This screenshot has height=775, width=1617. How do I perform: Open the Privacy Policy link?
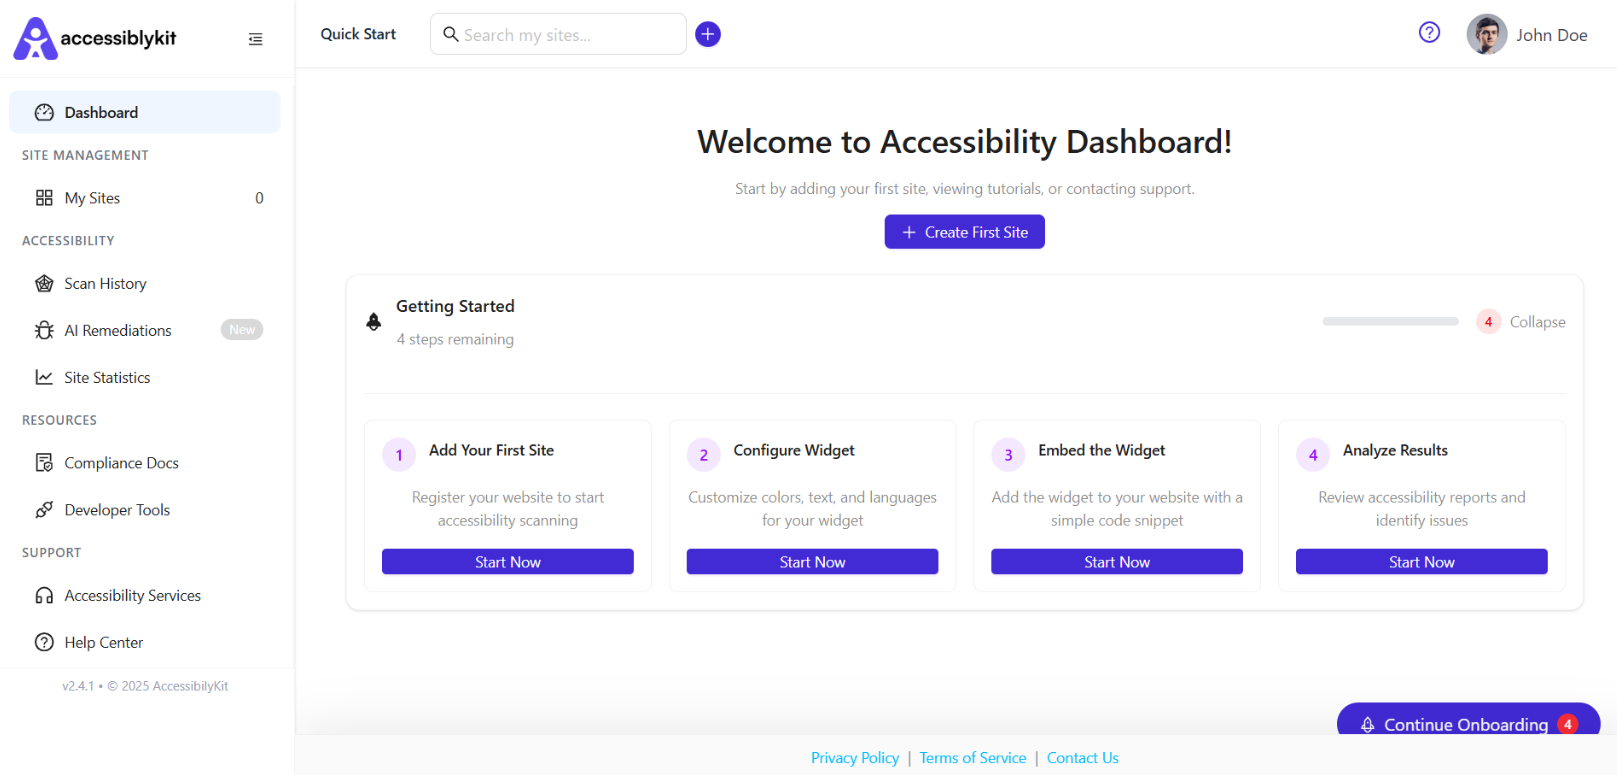pos(855,758)
